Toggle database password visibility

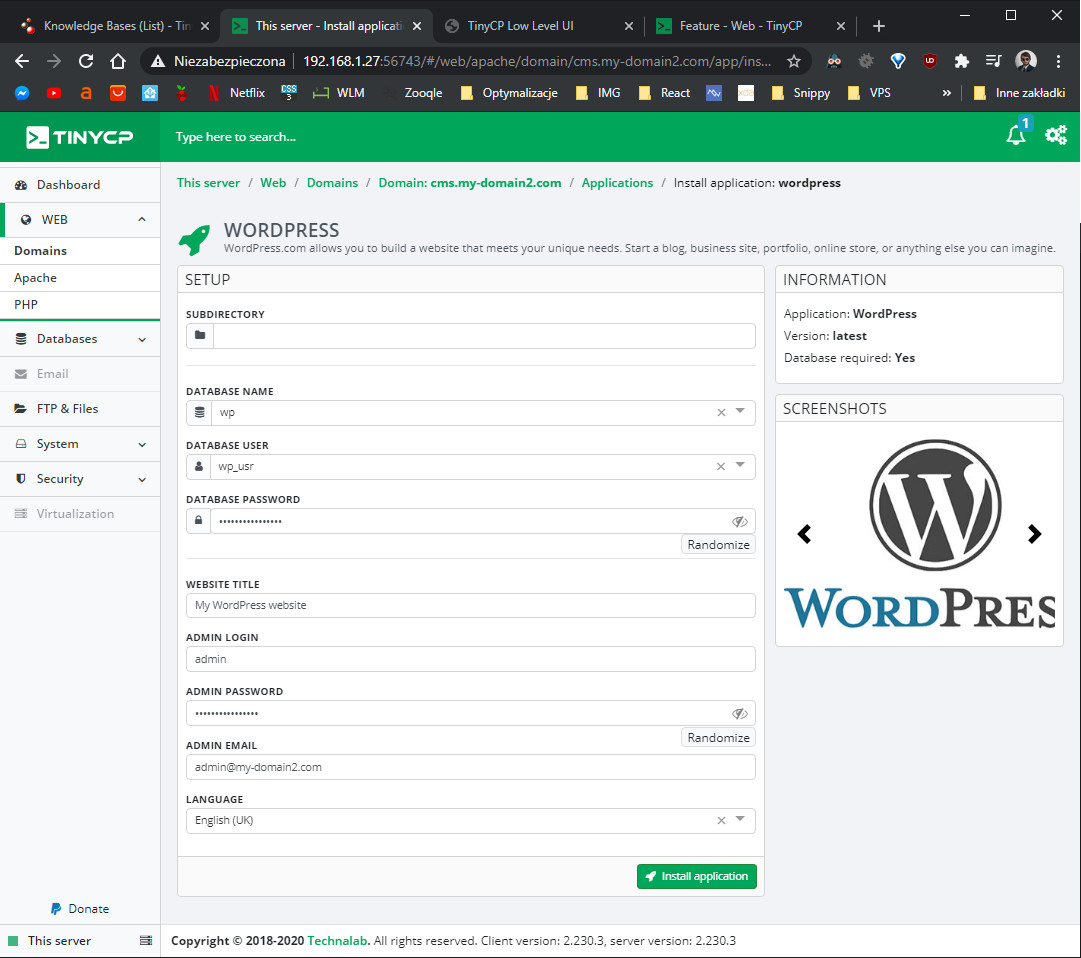click(740, 521)
